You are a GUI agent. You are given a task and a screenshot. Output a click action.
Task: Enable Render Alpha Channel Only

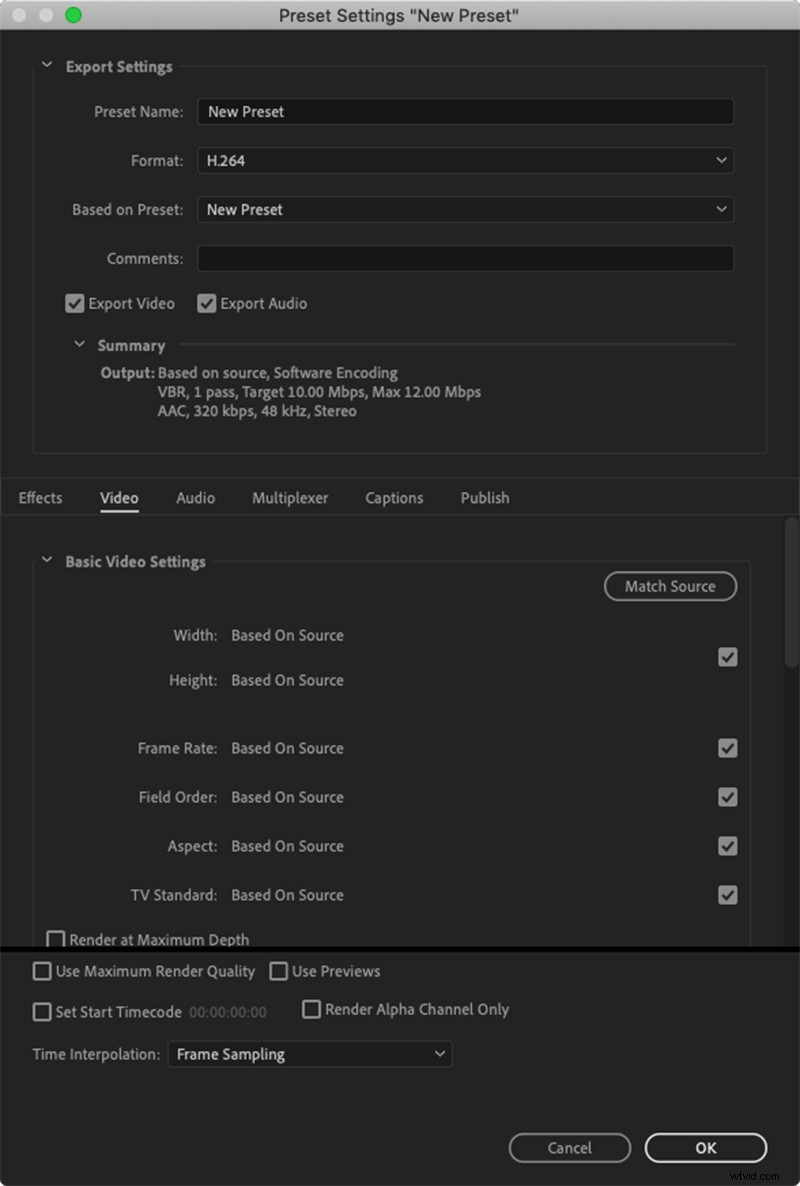coord(311,1010)
